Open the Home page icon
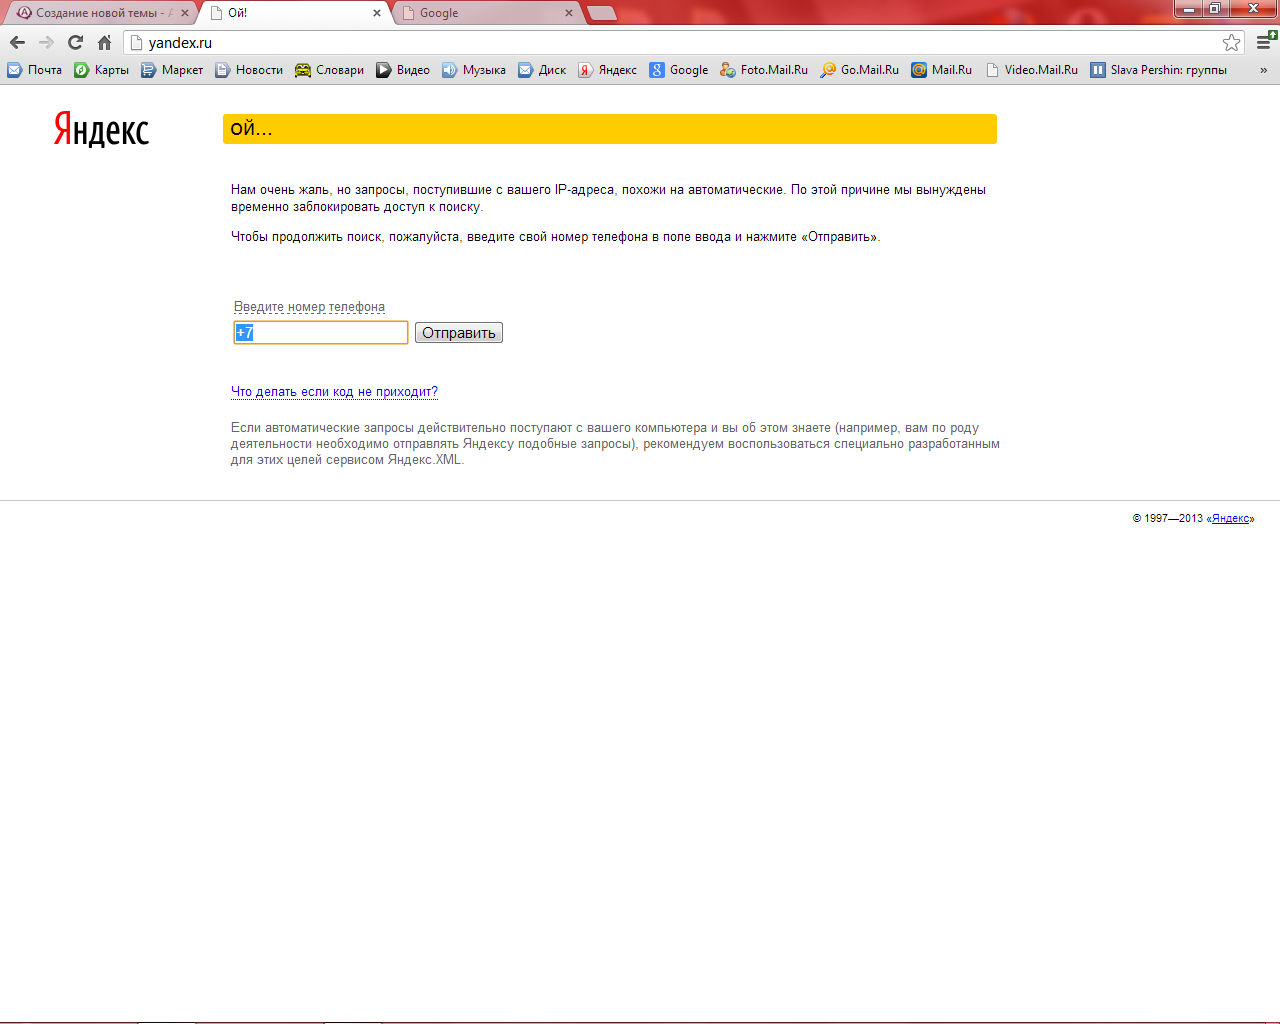The width and height of the screenshot is (1280, 1024). pos(104,42)
